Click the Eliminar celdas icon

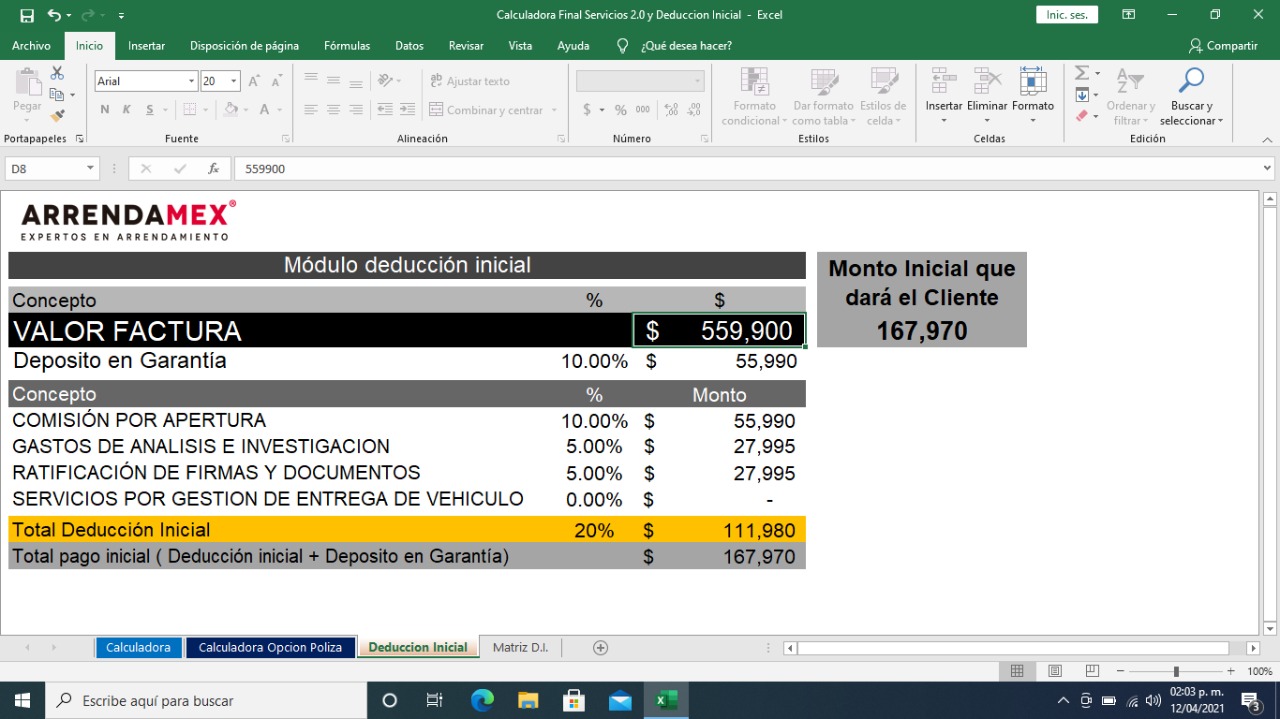[x=987, y=81]
